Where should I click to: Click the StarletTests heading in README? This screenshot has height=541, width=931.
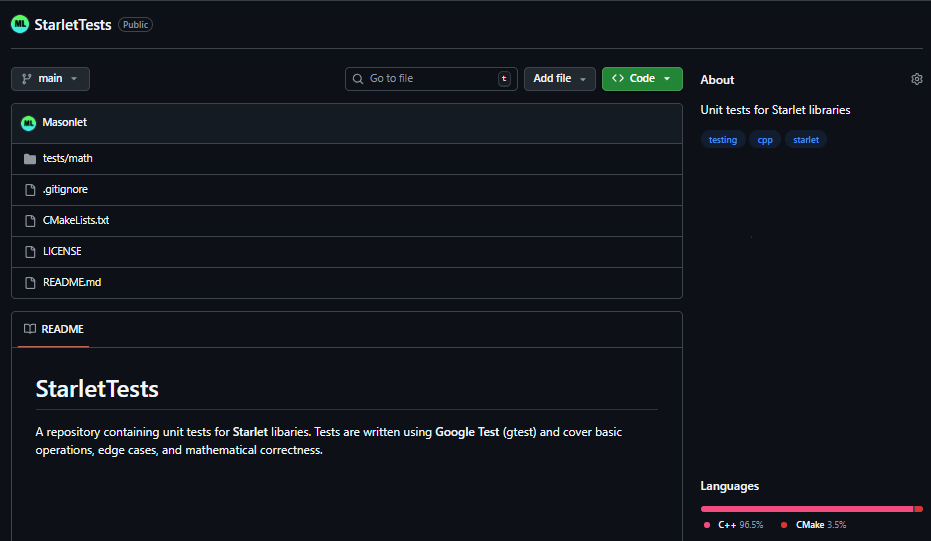97,389
